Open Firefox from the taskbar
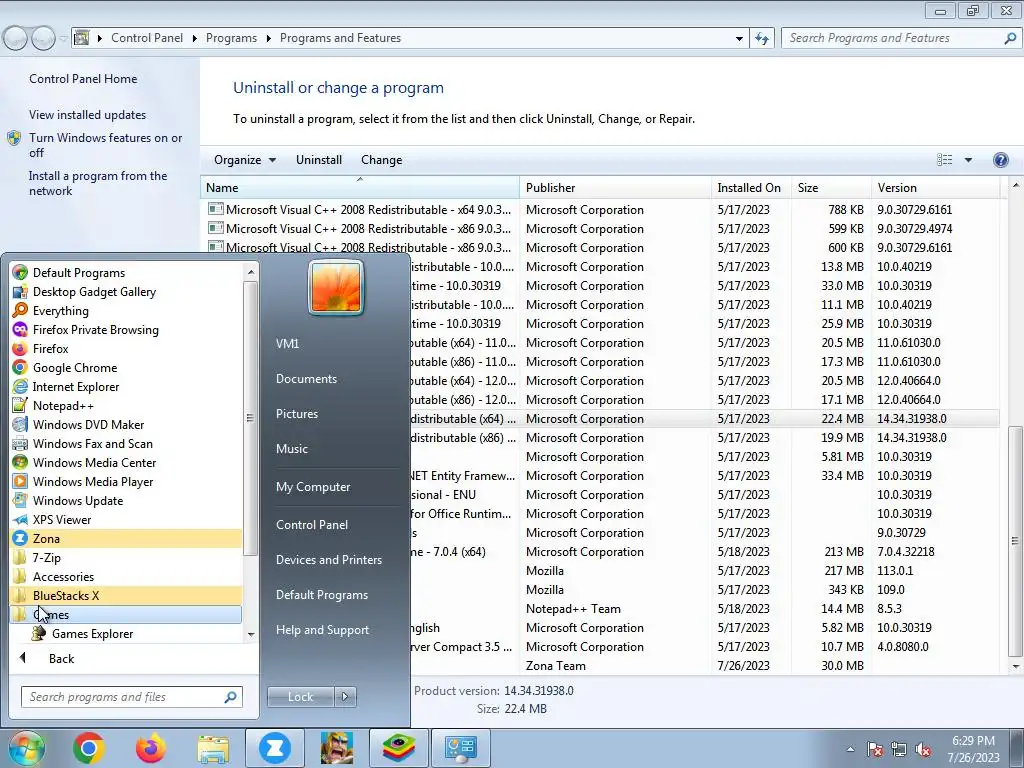The image size is (1024, 768). click(151, 748)
